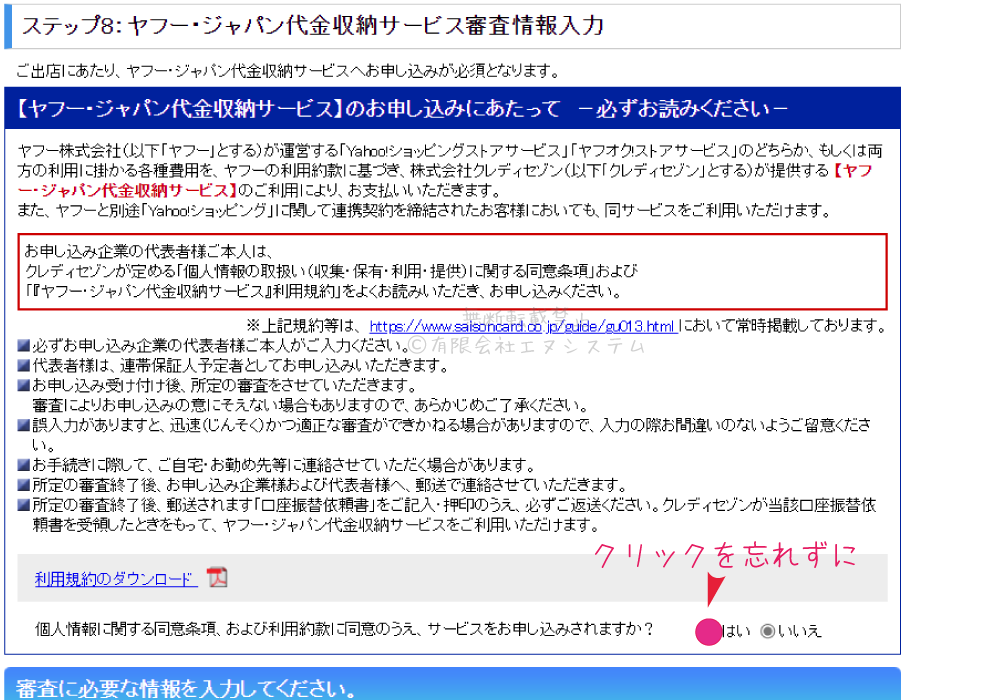Viewport: 1000px width, 700px height.
Task: Click the question 個人情報に関する同意条項、および利用約款に同意のうえ
Action: pos(344,630)
